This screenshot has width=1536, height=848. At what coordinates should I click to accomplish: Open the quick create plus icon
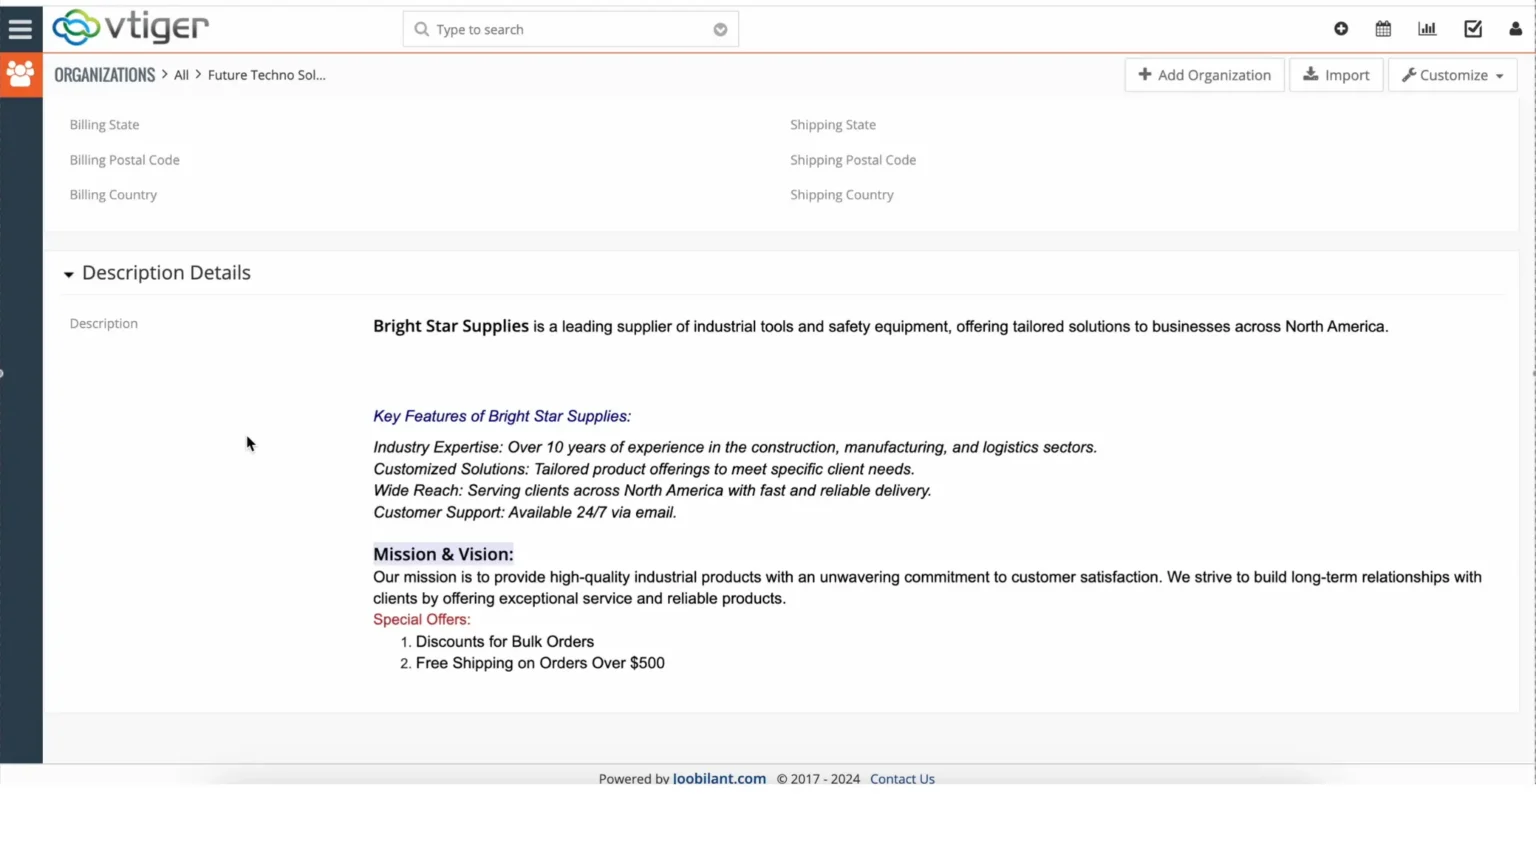[1341, 29]
